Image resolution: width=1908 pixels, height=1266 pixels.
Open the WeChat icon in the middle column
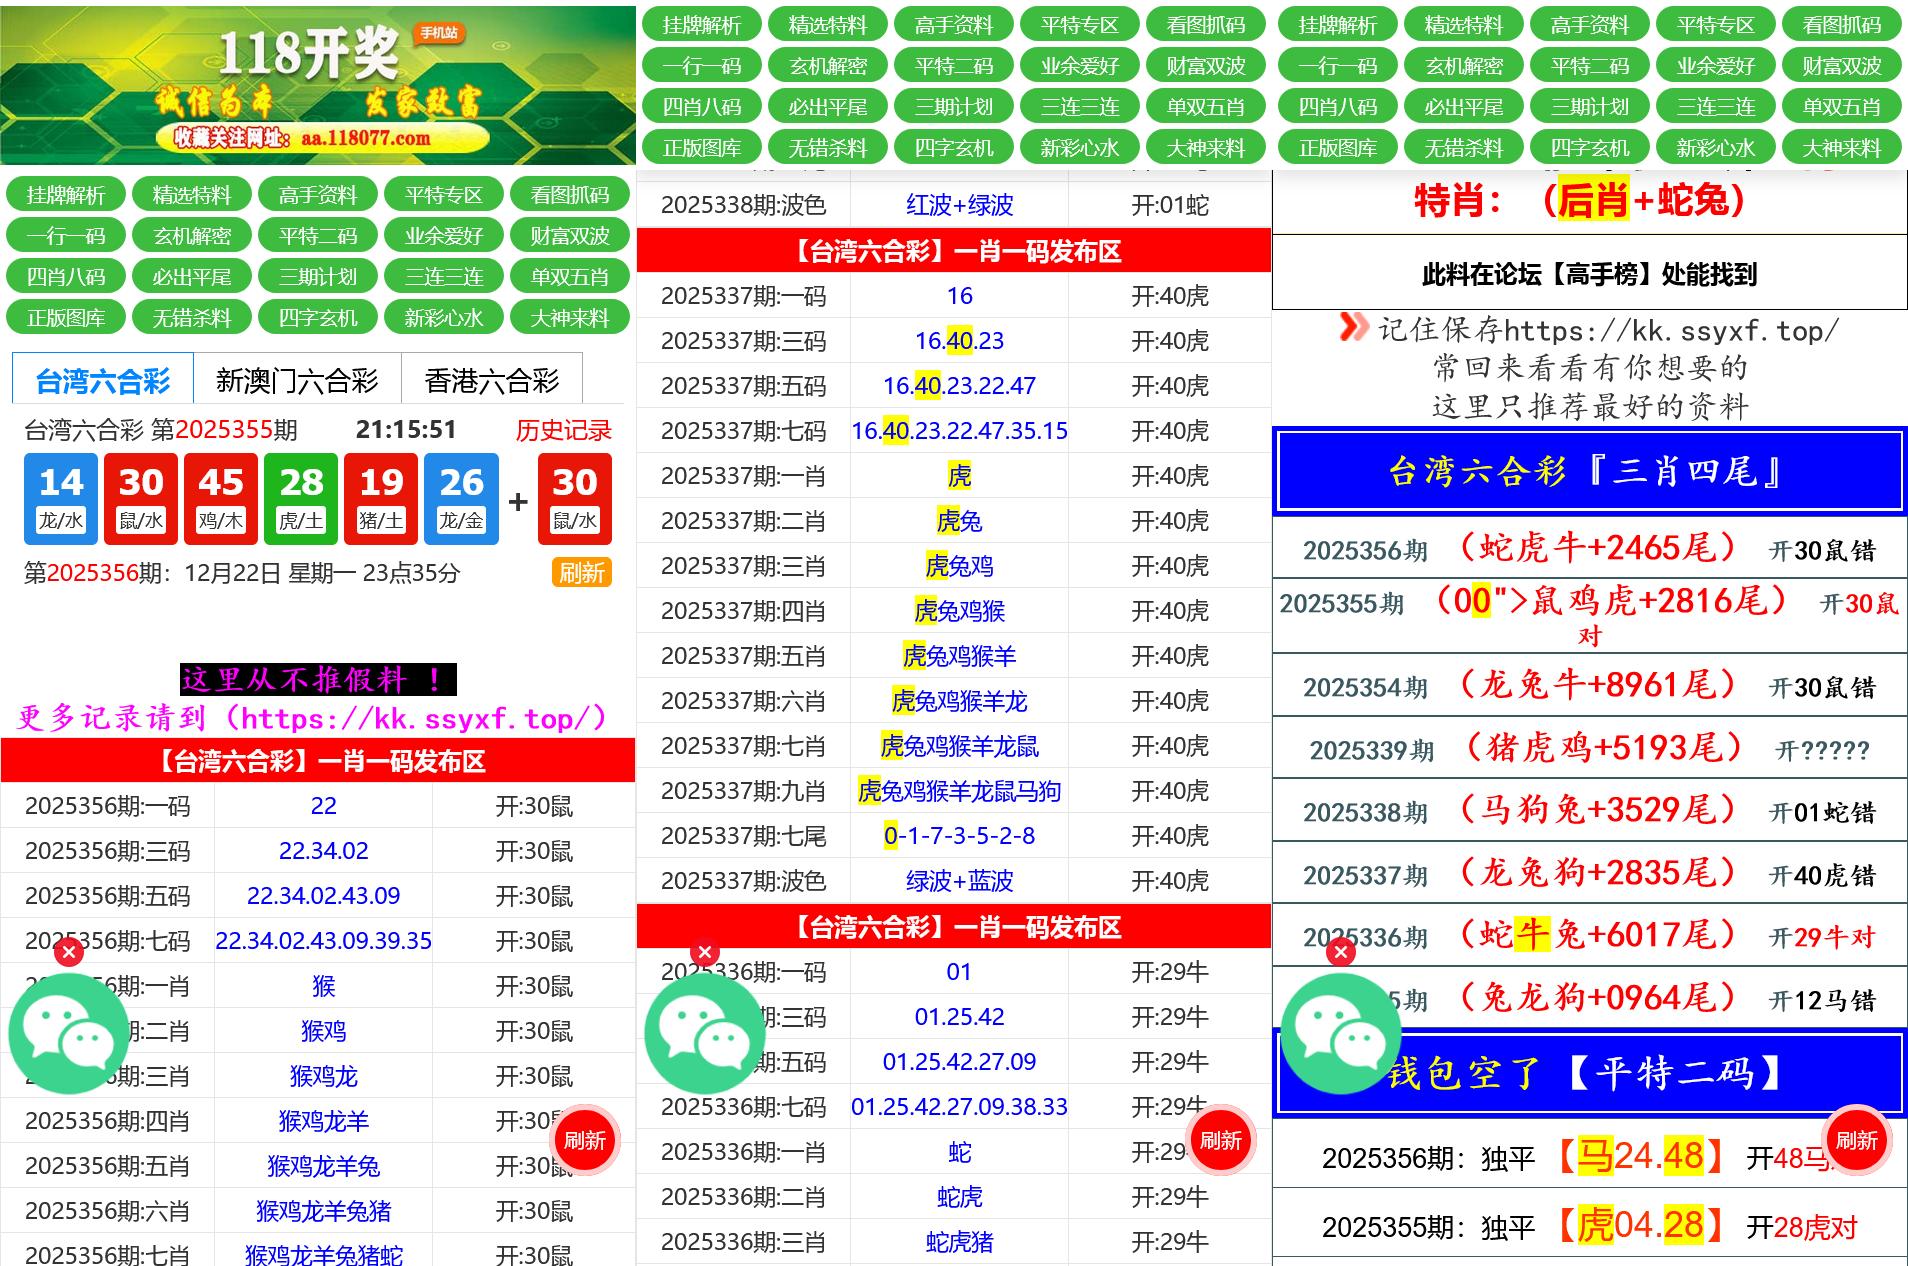706,1033
